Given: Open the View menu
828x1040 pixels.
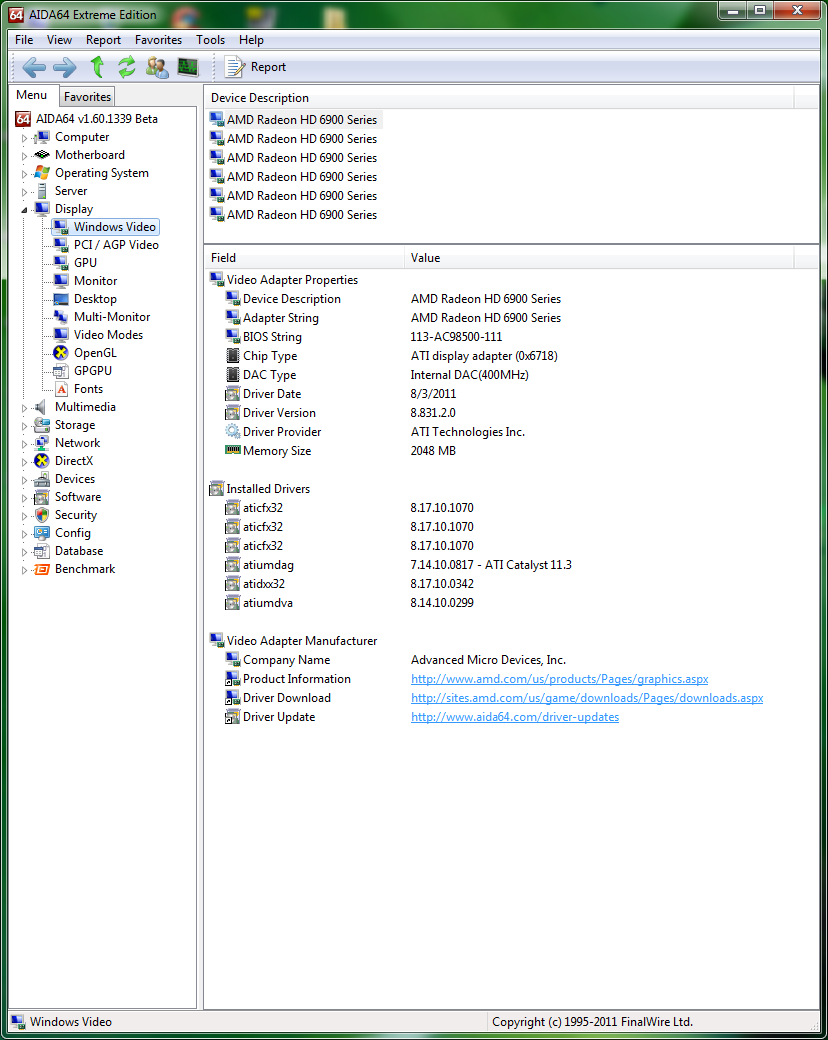Looking at the screenshot, I should pyautogui.click(x=59, y=40).
